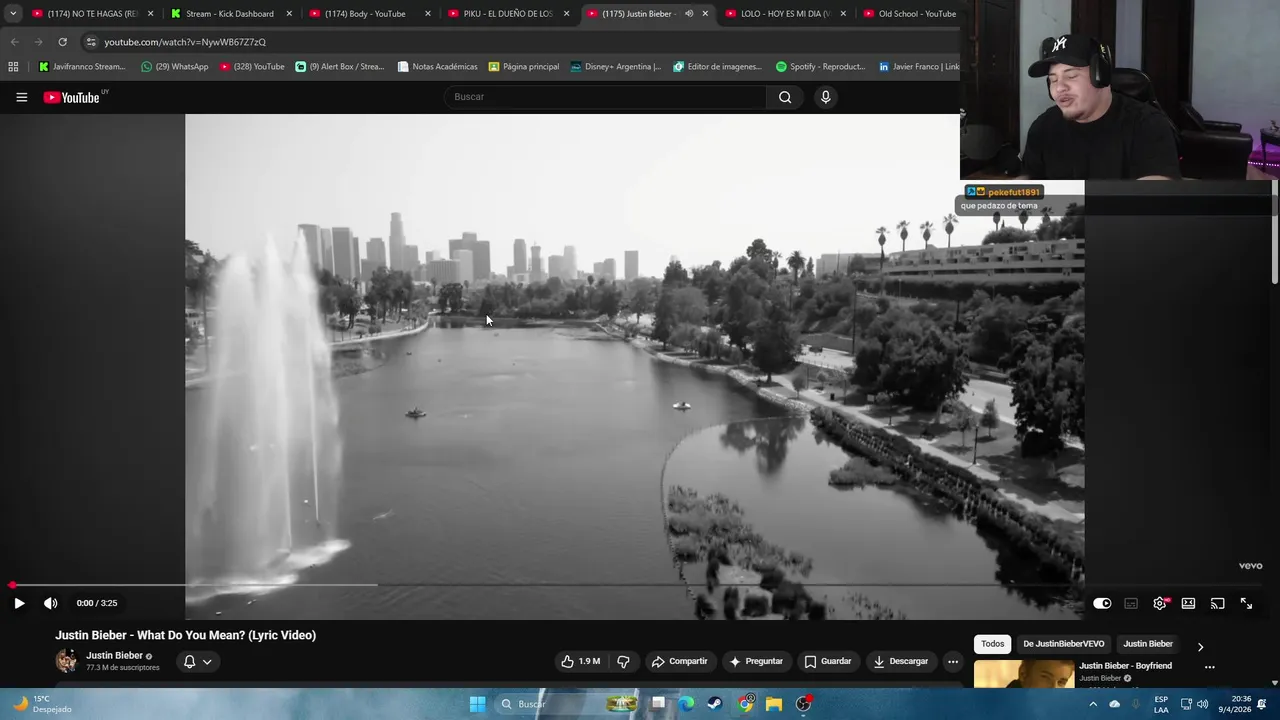Image resolution: width=1280 pixels, height=720 pixels.
Task: Open Página principal bookmark
Action: [x=524, y=67]
